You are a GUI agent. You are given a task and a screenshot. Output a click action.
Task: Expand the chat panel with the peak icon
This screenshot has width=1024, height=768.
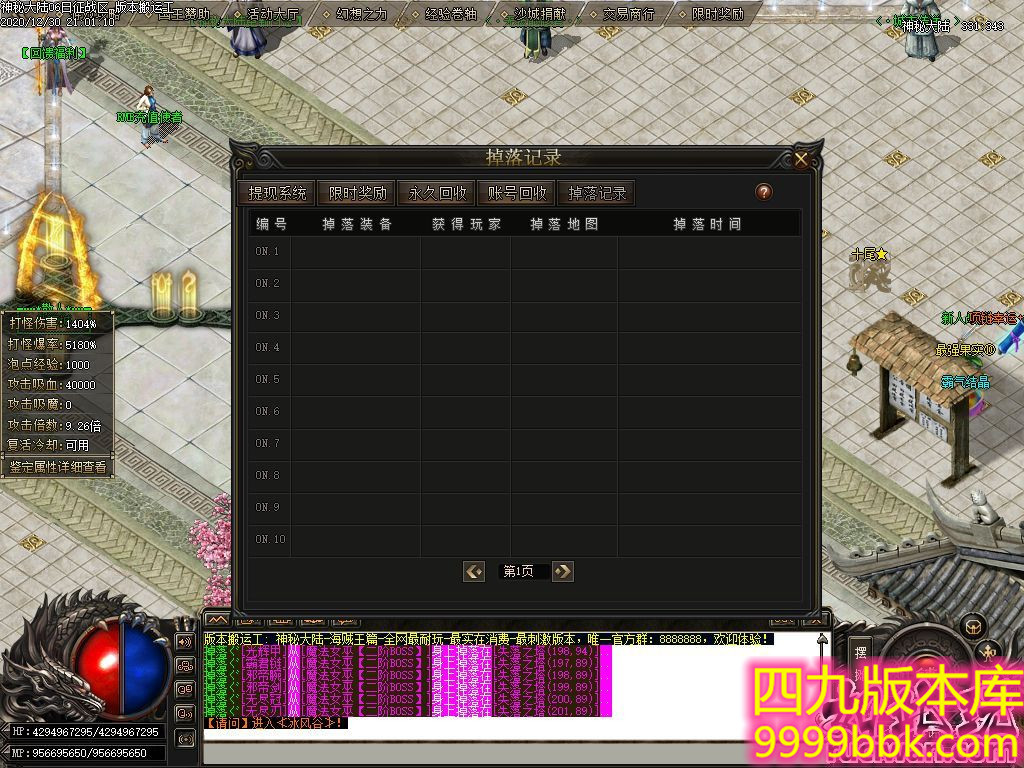217,620
